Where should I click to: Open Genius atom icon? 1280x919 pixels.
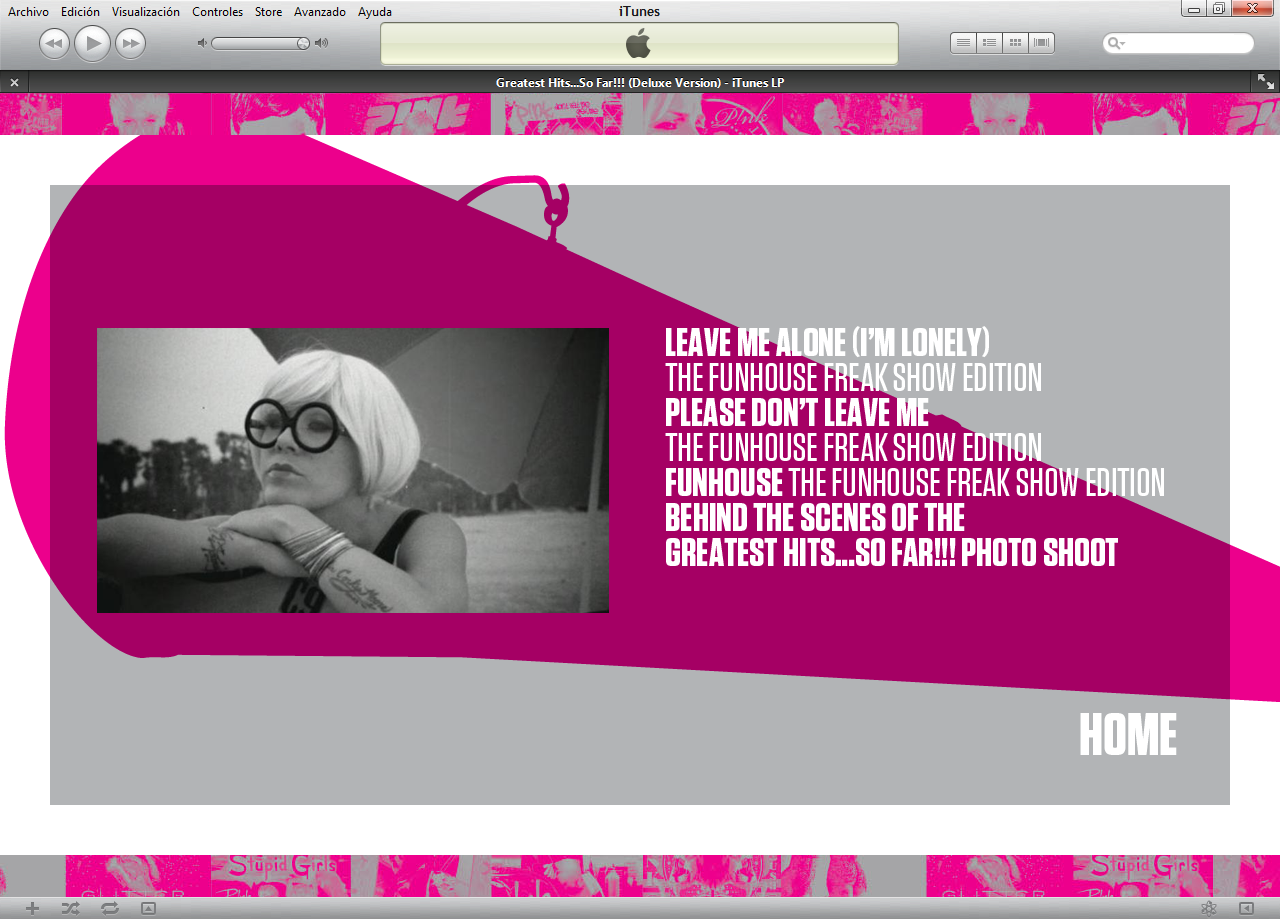1208,908
